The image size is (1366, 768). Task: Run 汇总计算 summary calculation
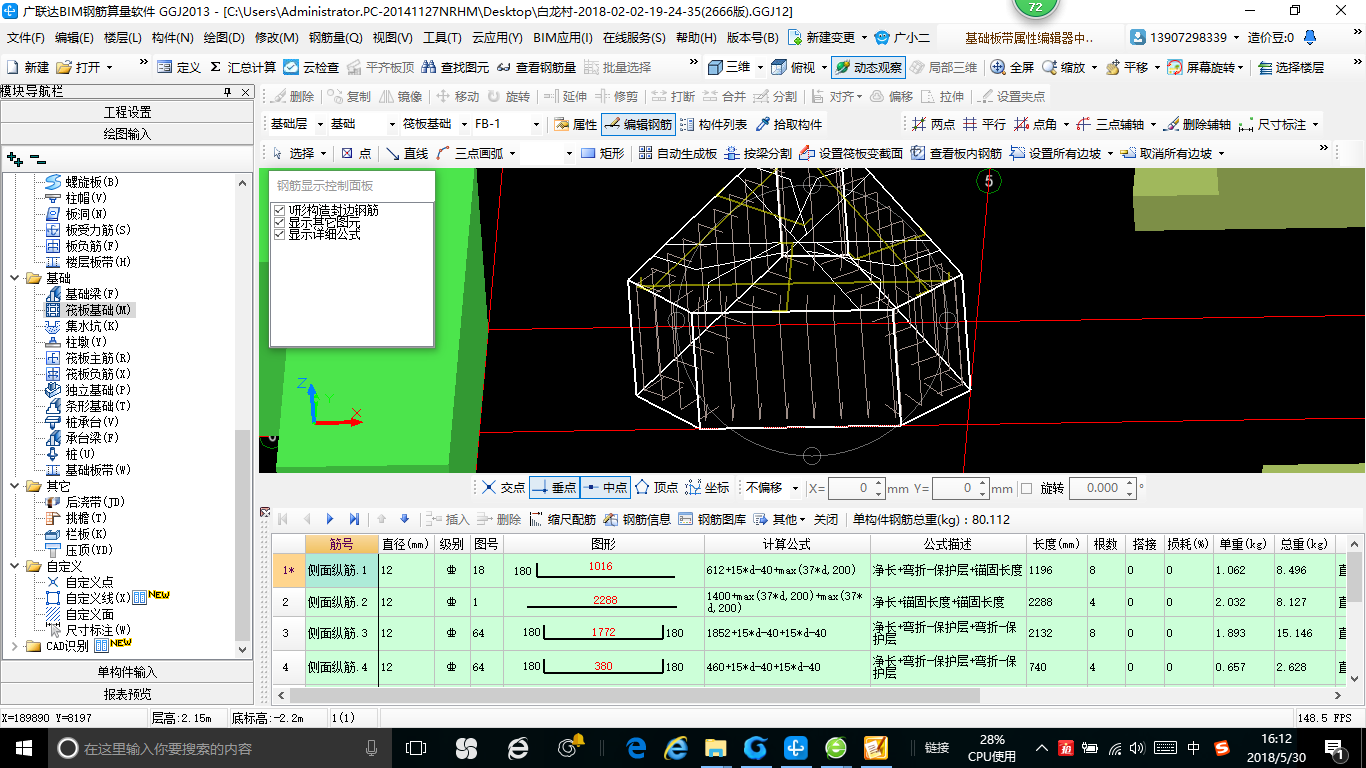point(243,67)
